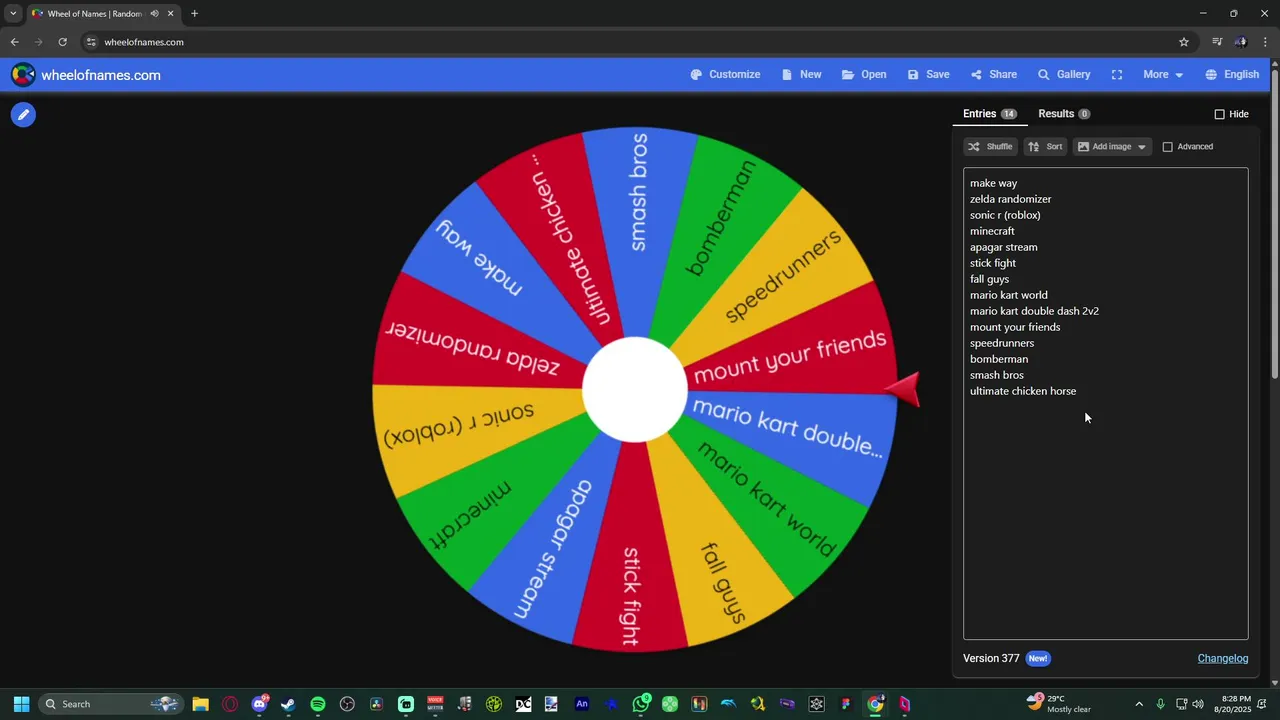Click the blue pencil edit icon
The height and width of the screenshot is (720, 1280).
[23, 115]
